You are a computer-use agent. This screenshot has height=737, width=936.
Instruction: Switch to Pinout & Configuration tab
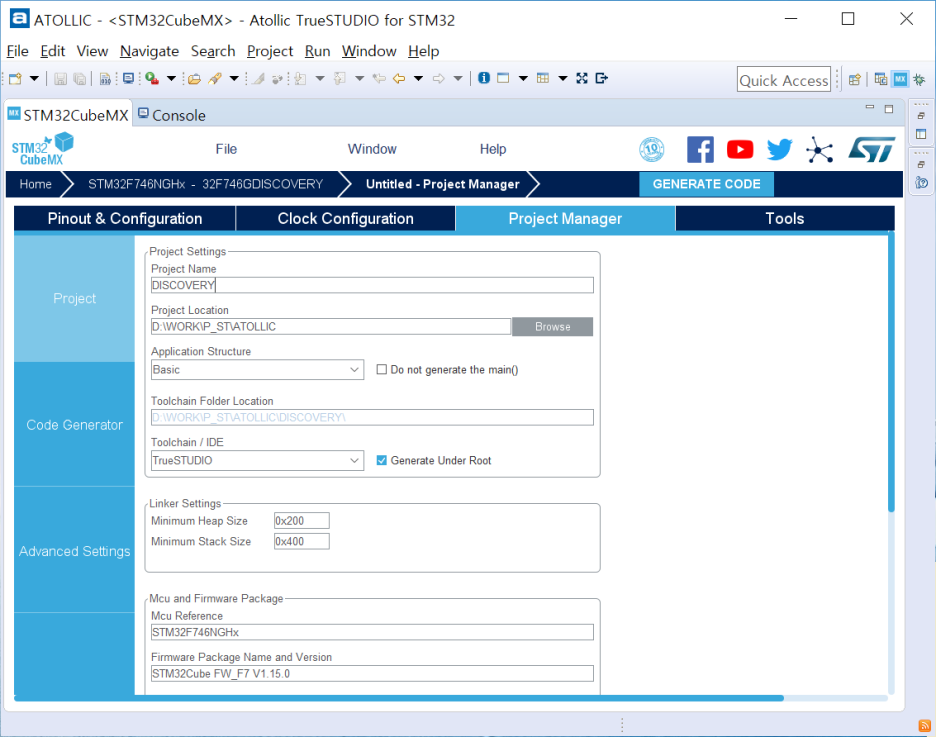(125, 218)
